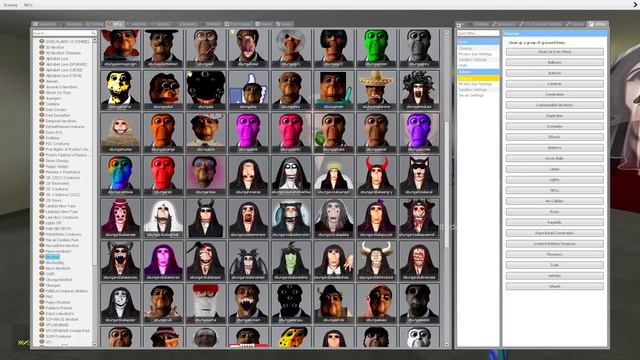Pick the pink-faced purple-hooded nun NPC
640x360 pixels.
point(163,260)
